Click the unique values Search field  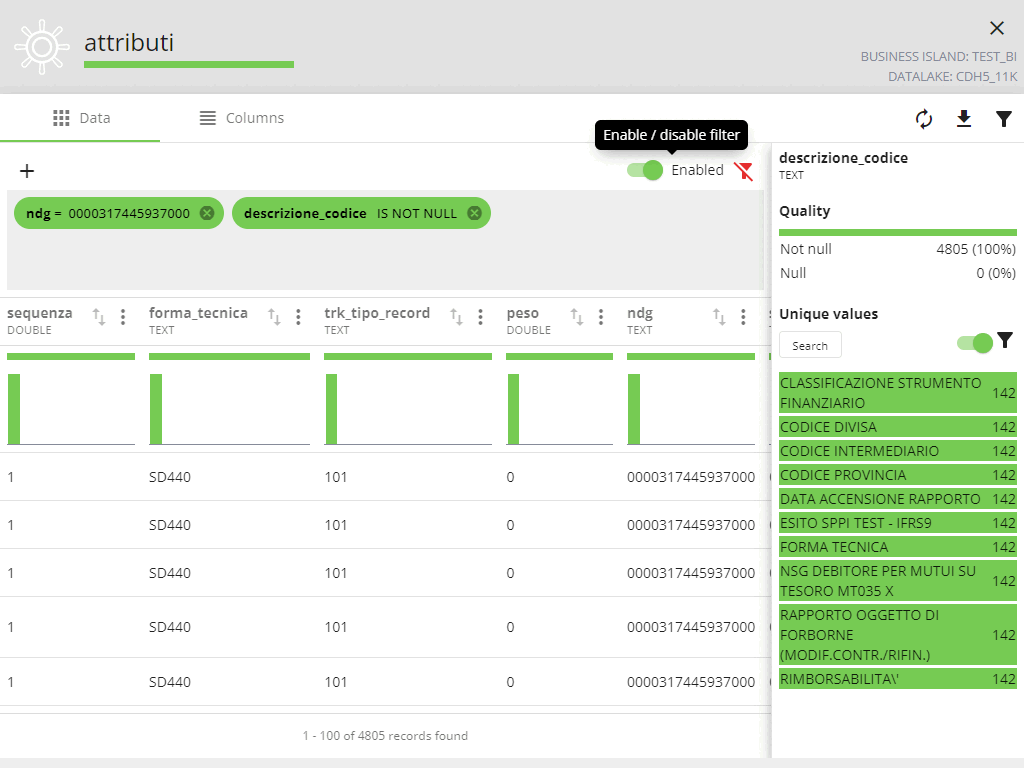point(810,345)
